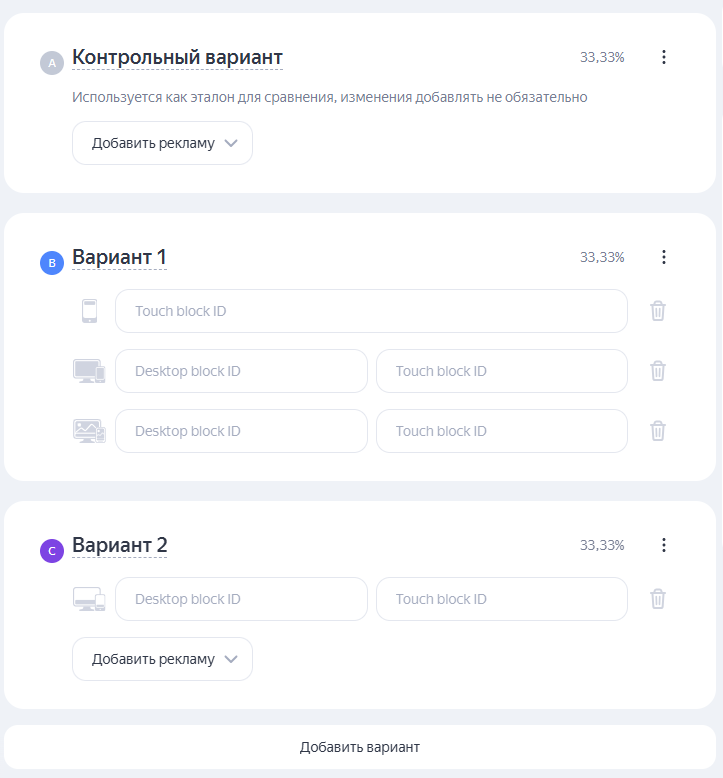Rename the Контрольный вариант title
Image resolution: width=723 pixels, height=778 pixels.
pos(177,58)
